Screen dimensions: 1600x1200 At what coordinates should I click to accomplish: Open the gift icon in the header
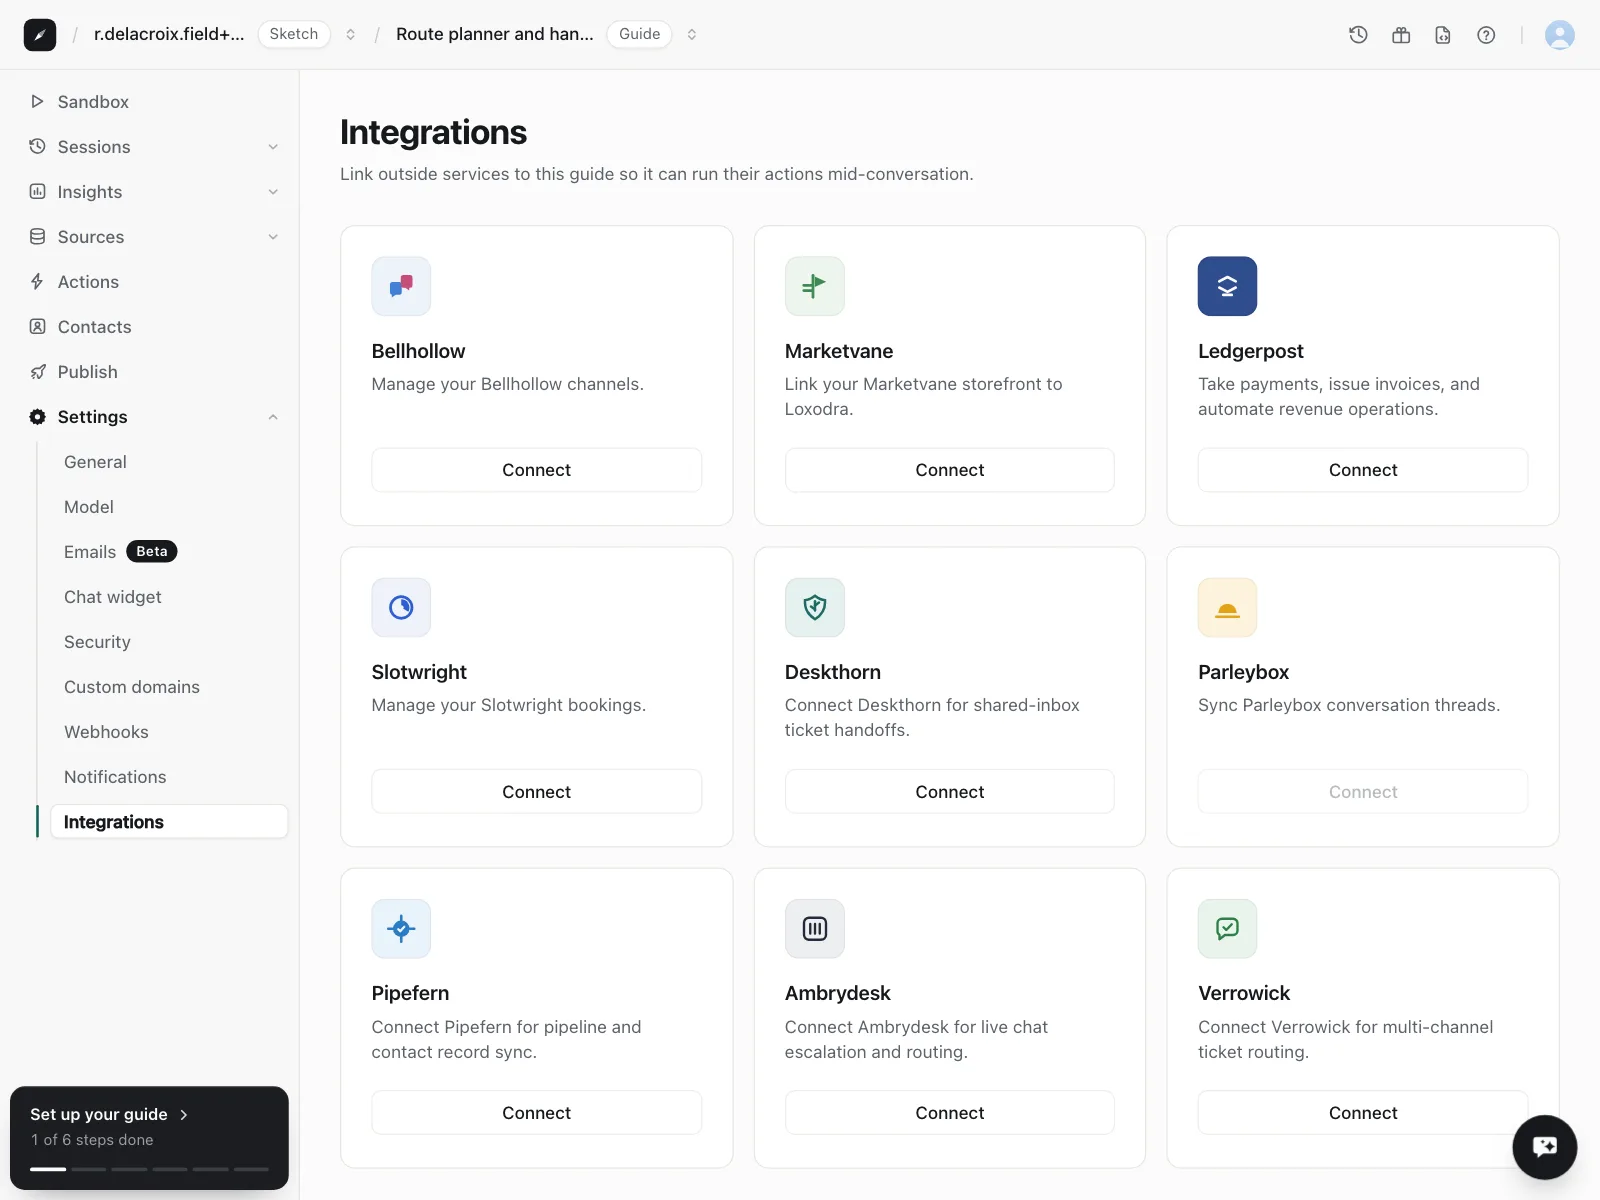click(1401, 35)
